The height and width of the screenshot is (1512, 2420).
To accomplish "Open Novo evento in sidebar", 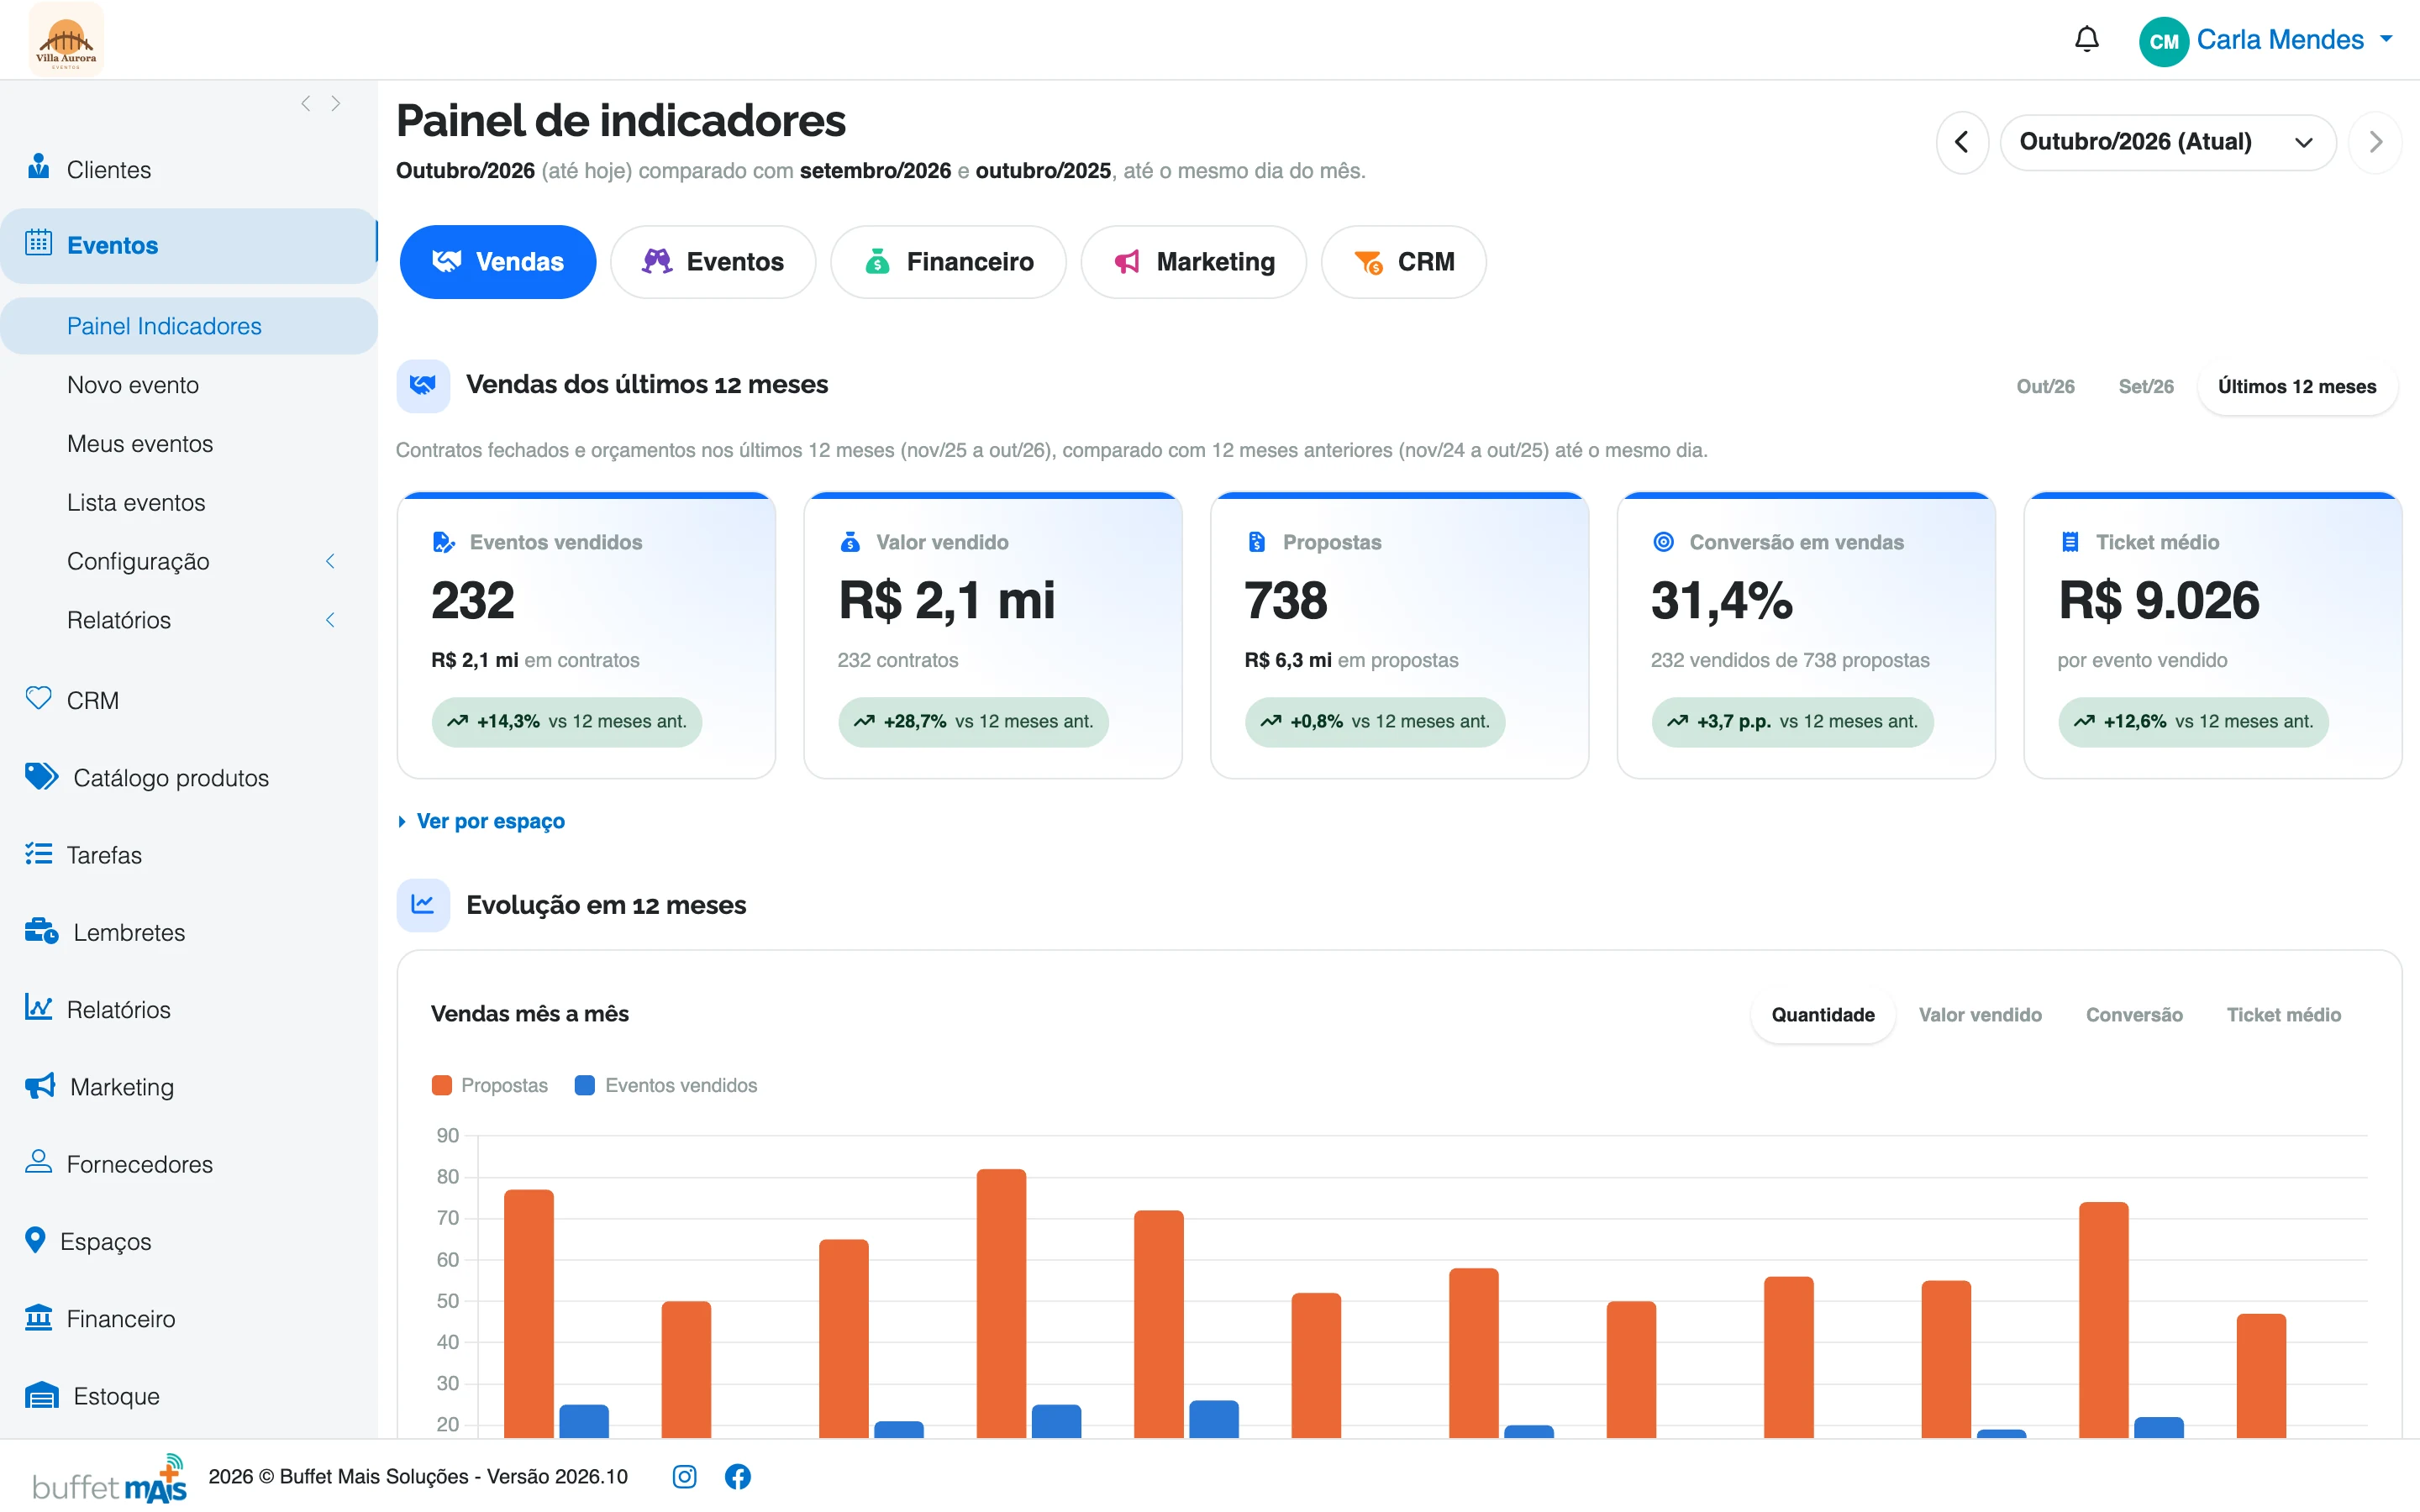I will click(133, 385).
